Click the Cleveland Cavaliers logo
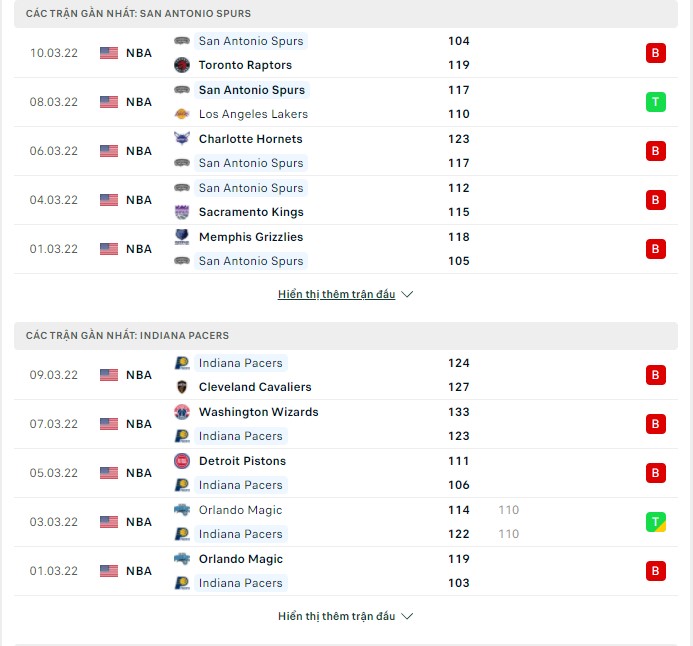Screen dimensions: 693x646 (x=182, y=387)
